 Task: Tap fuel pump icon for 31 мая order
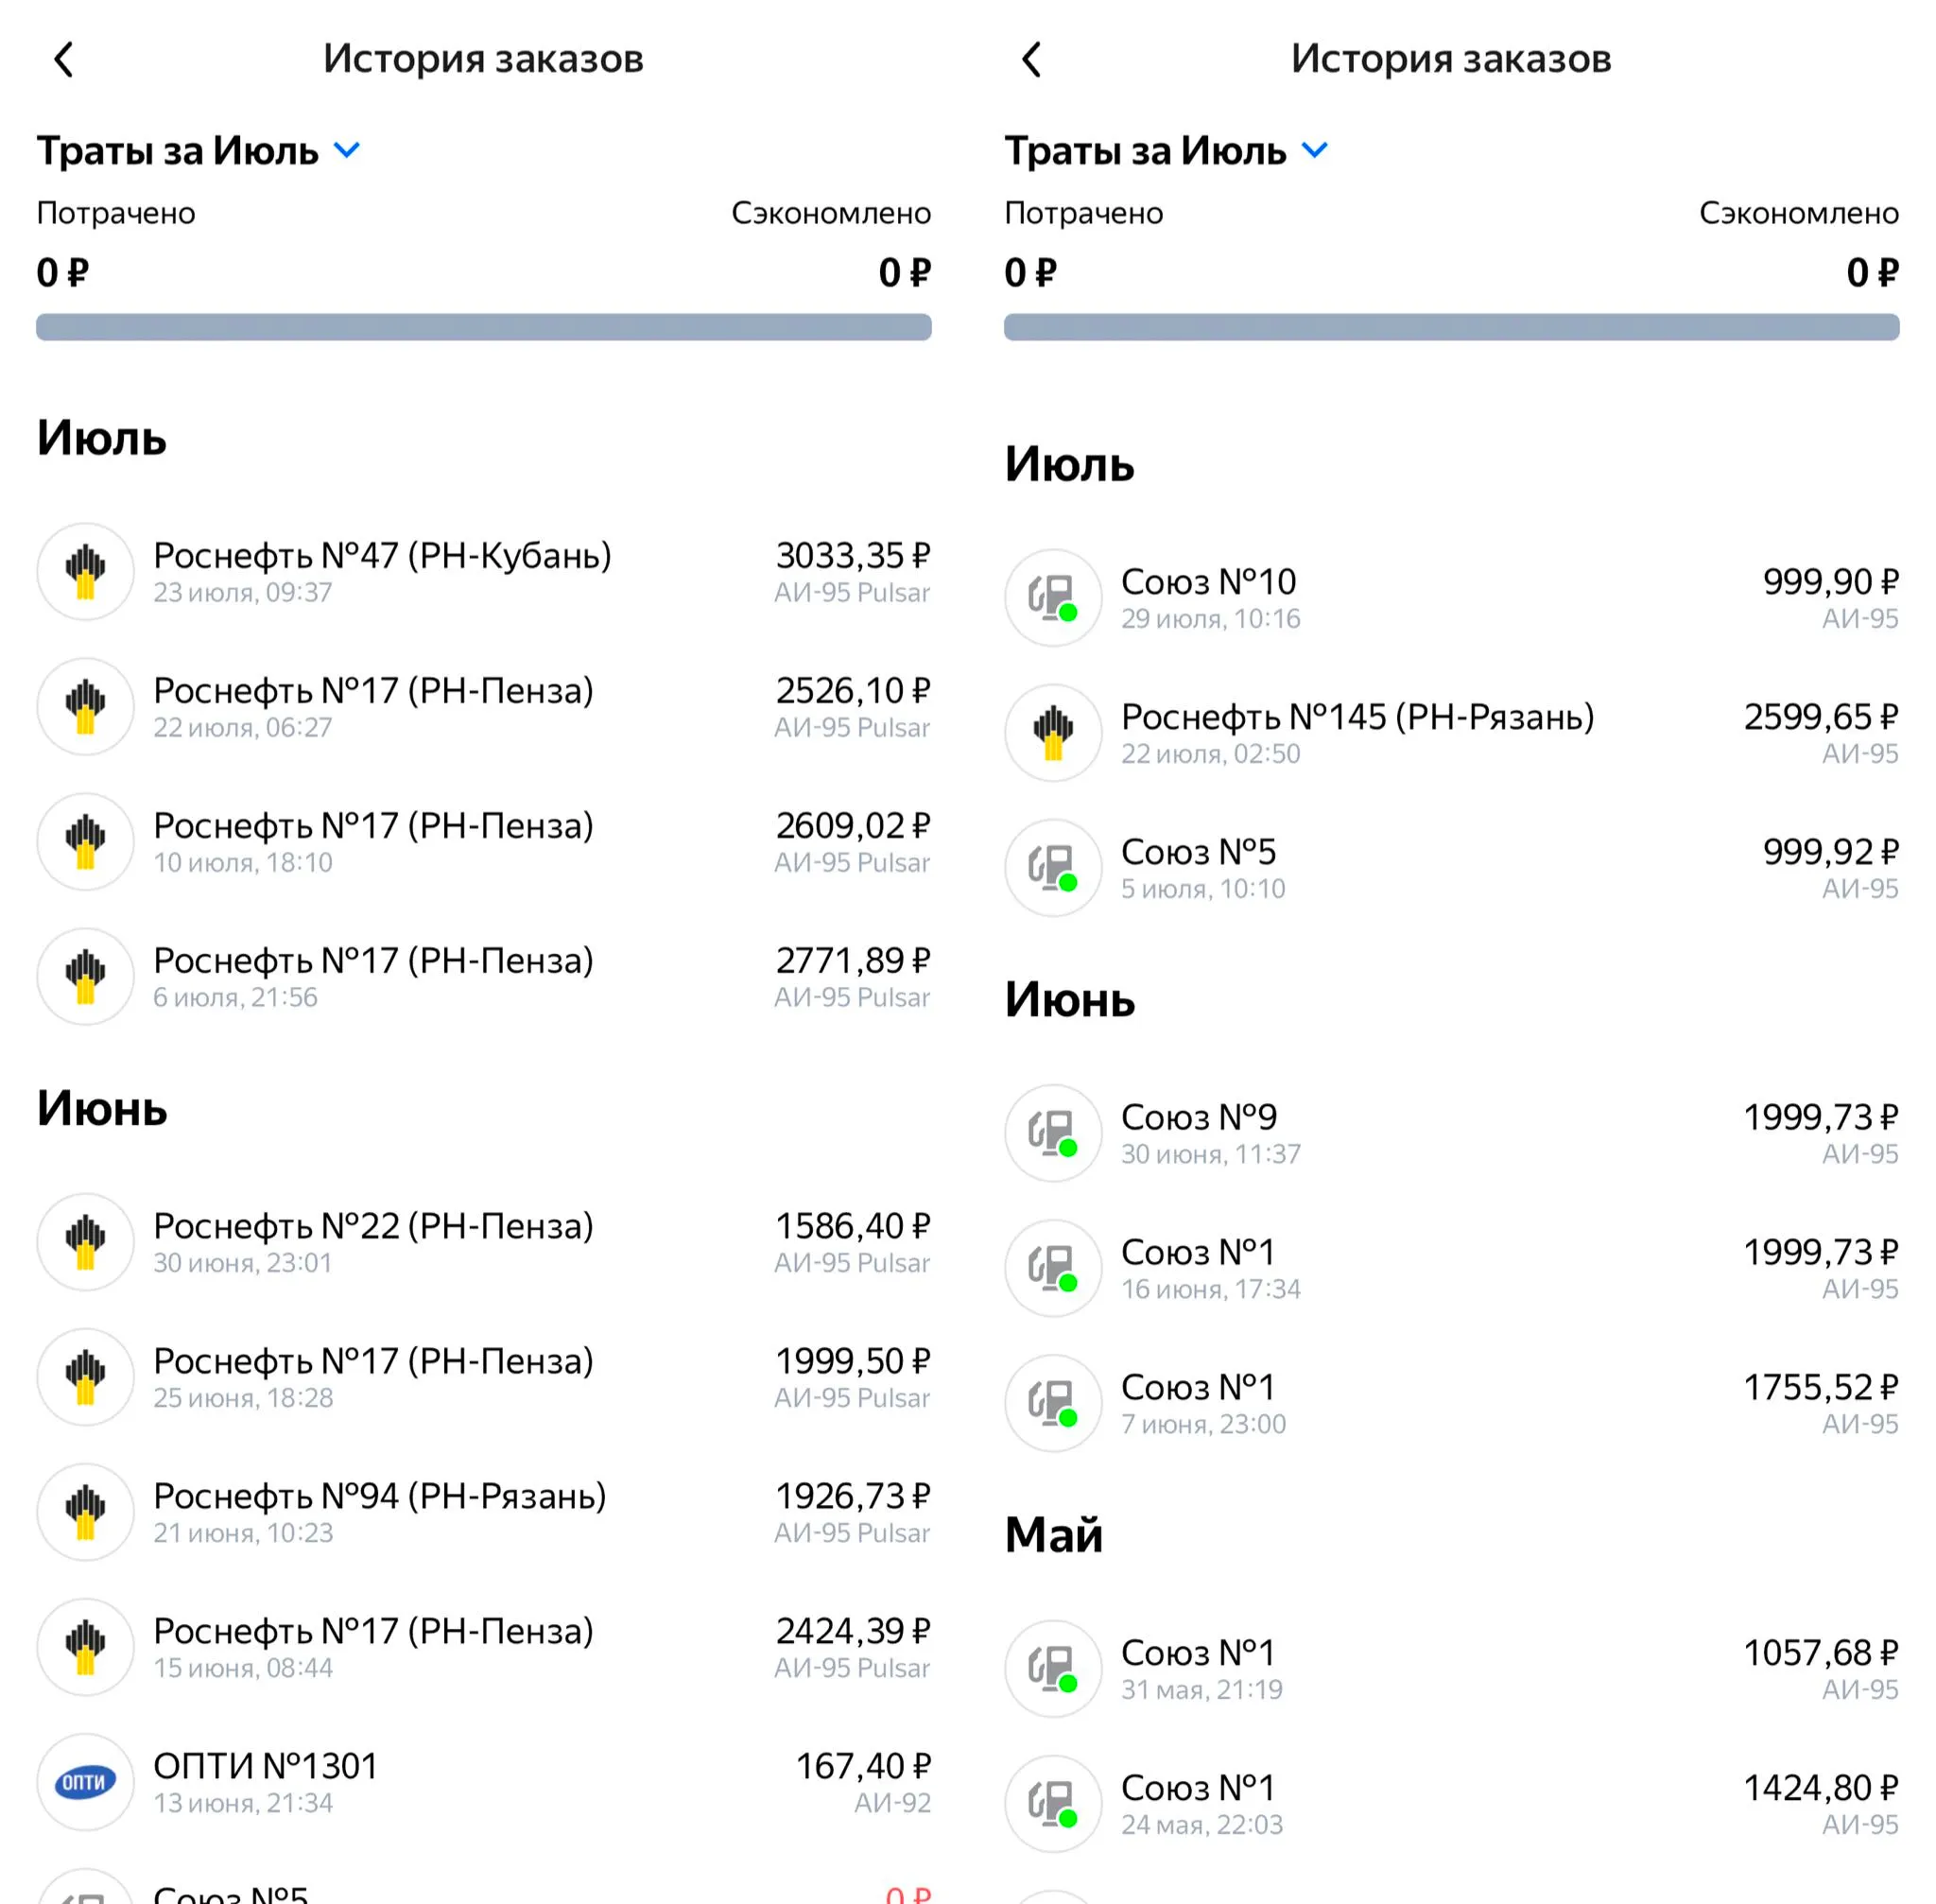pyautogui.click(x=1053, y=1669)
